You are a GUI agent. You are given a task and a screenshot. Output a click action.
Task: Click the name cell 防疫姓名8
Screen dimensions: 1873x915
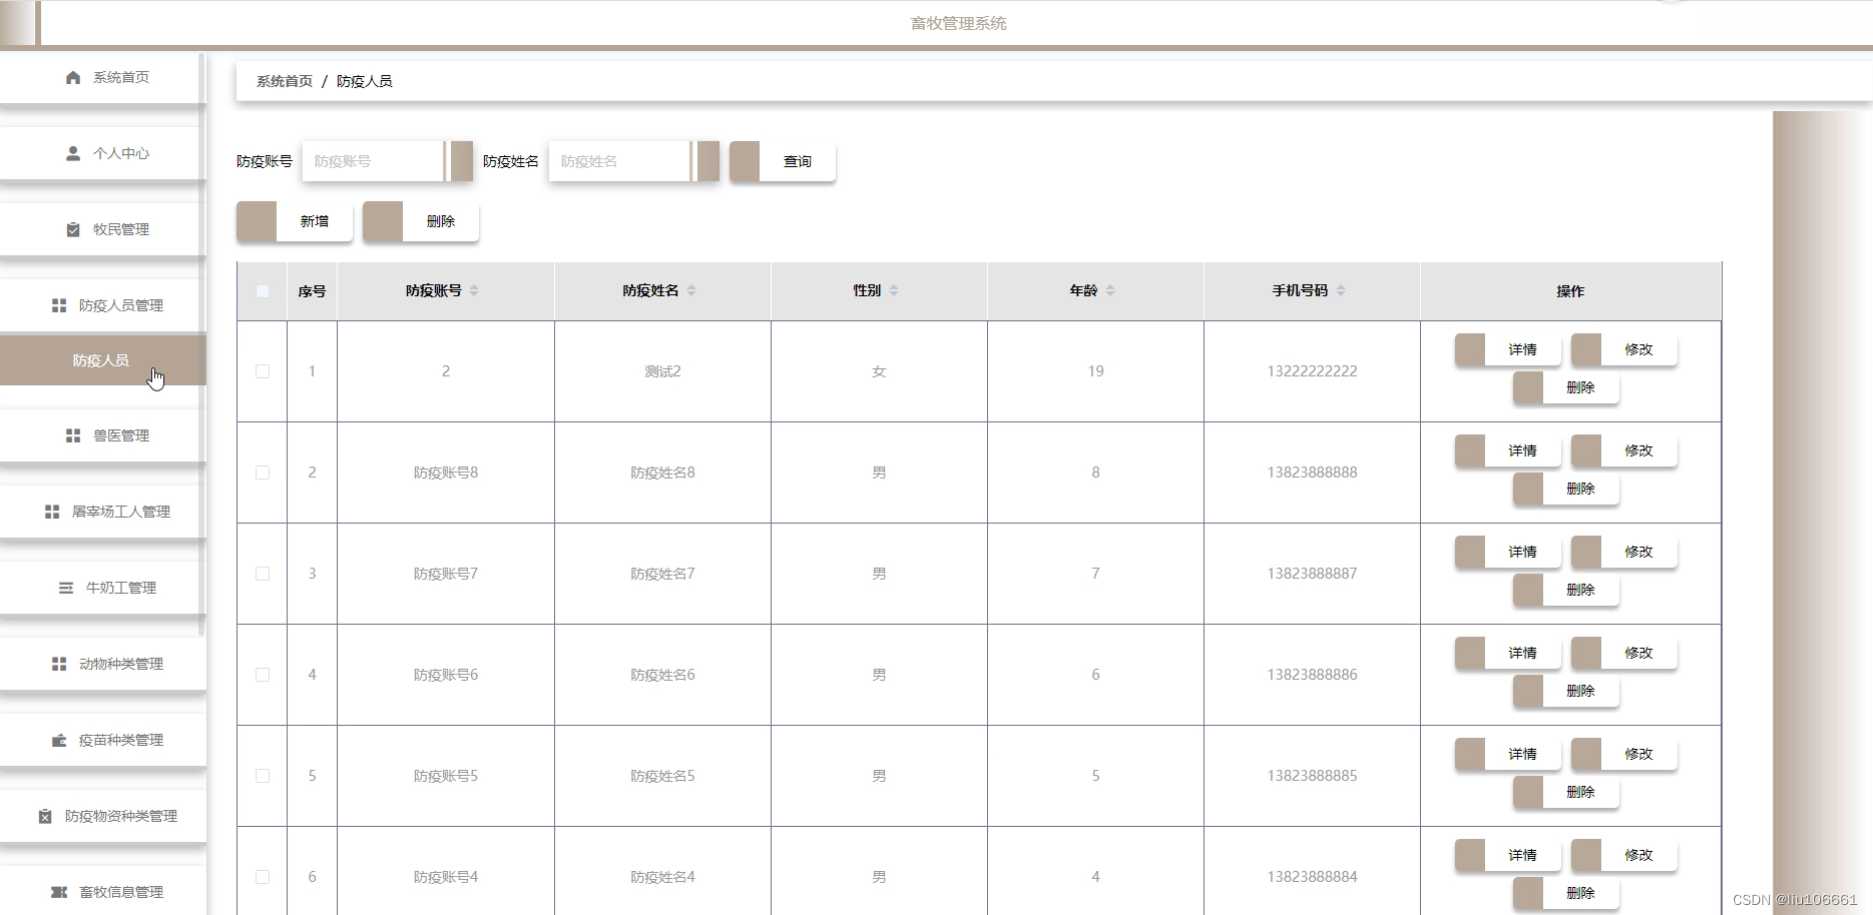pyautogui.click(x=662, y=472)
